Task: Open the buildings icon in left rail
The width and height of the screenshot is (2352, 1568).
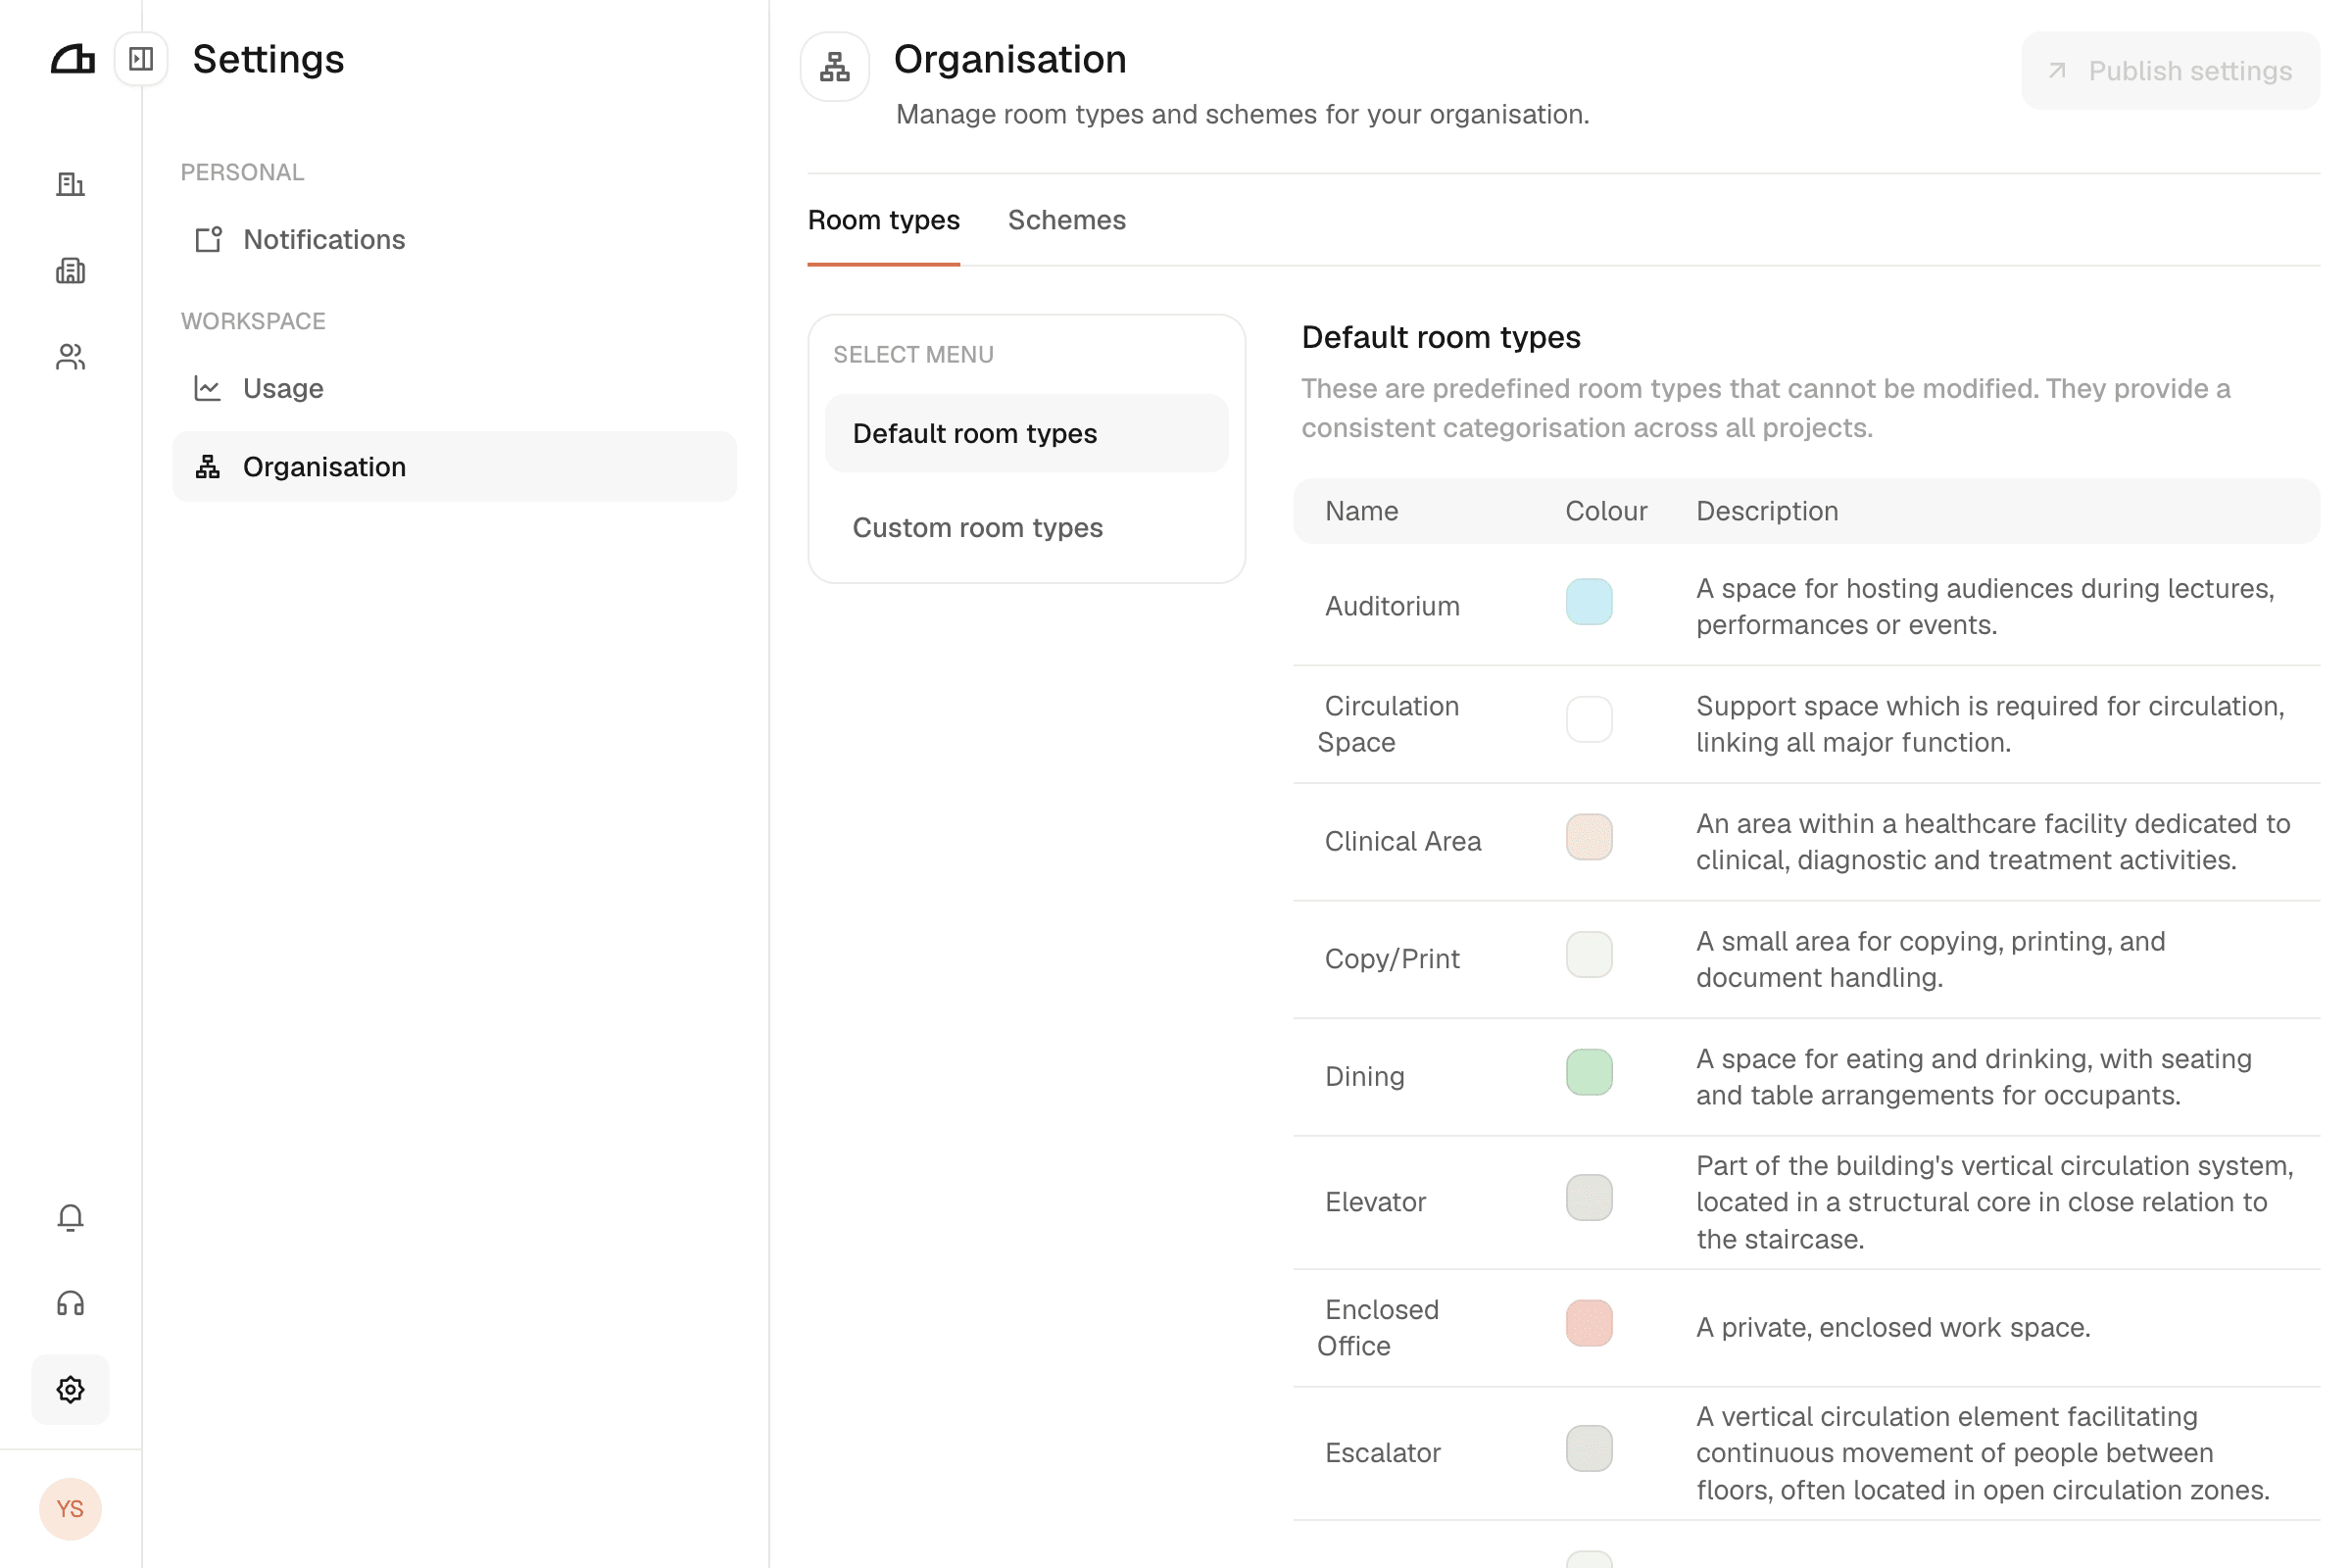Action: pyautogui.click(x=70, y=184)
